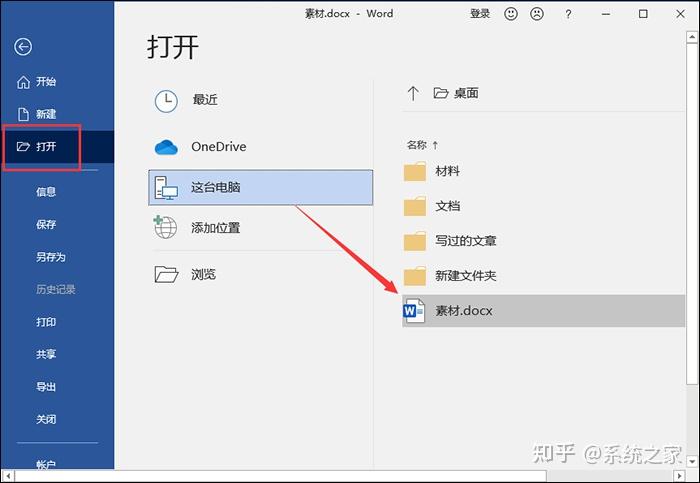700x483 pixels.
Task: Minimize the Word window
Action: 605,14
